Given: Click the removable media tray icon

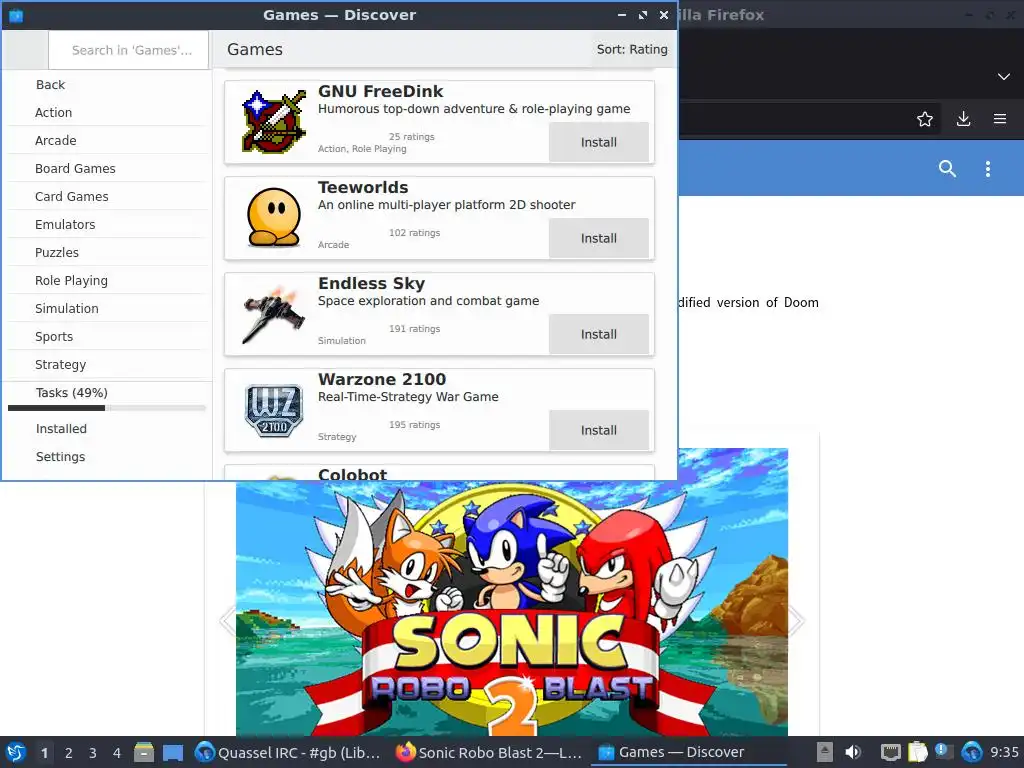Looking at the screenshot, I should tap(825, 752).
